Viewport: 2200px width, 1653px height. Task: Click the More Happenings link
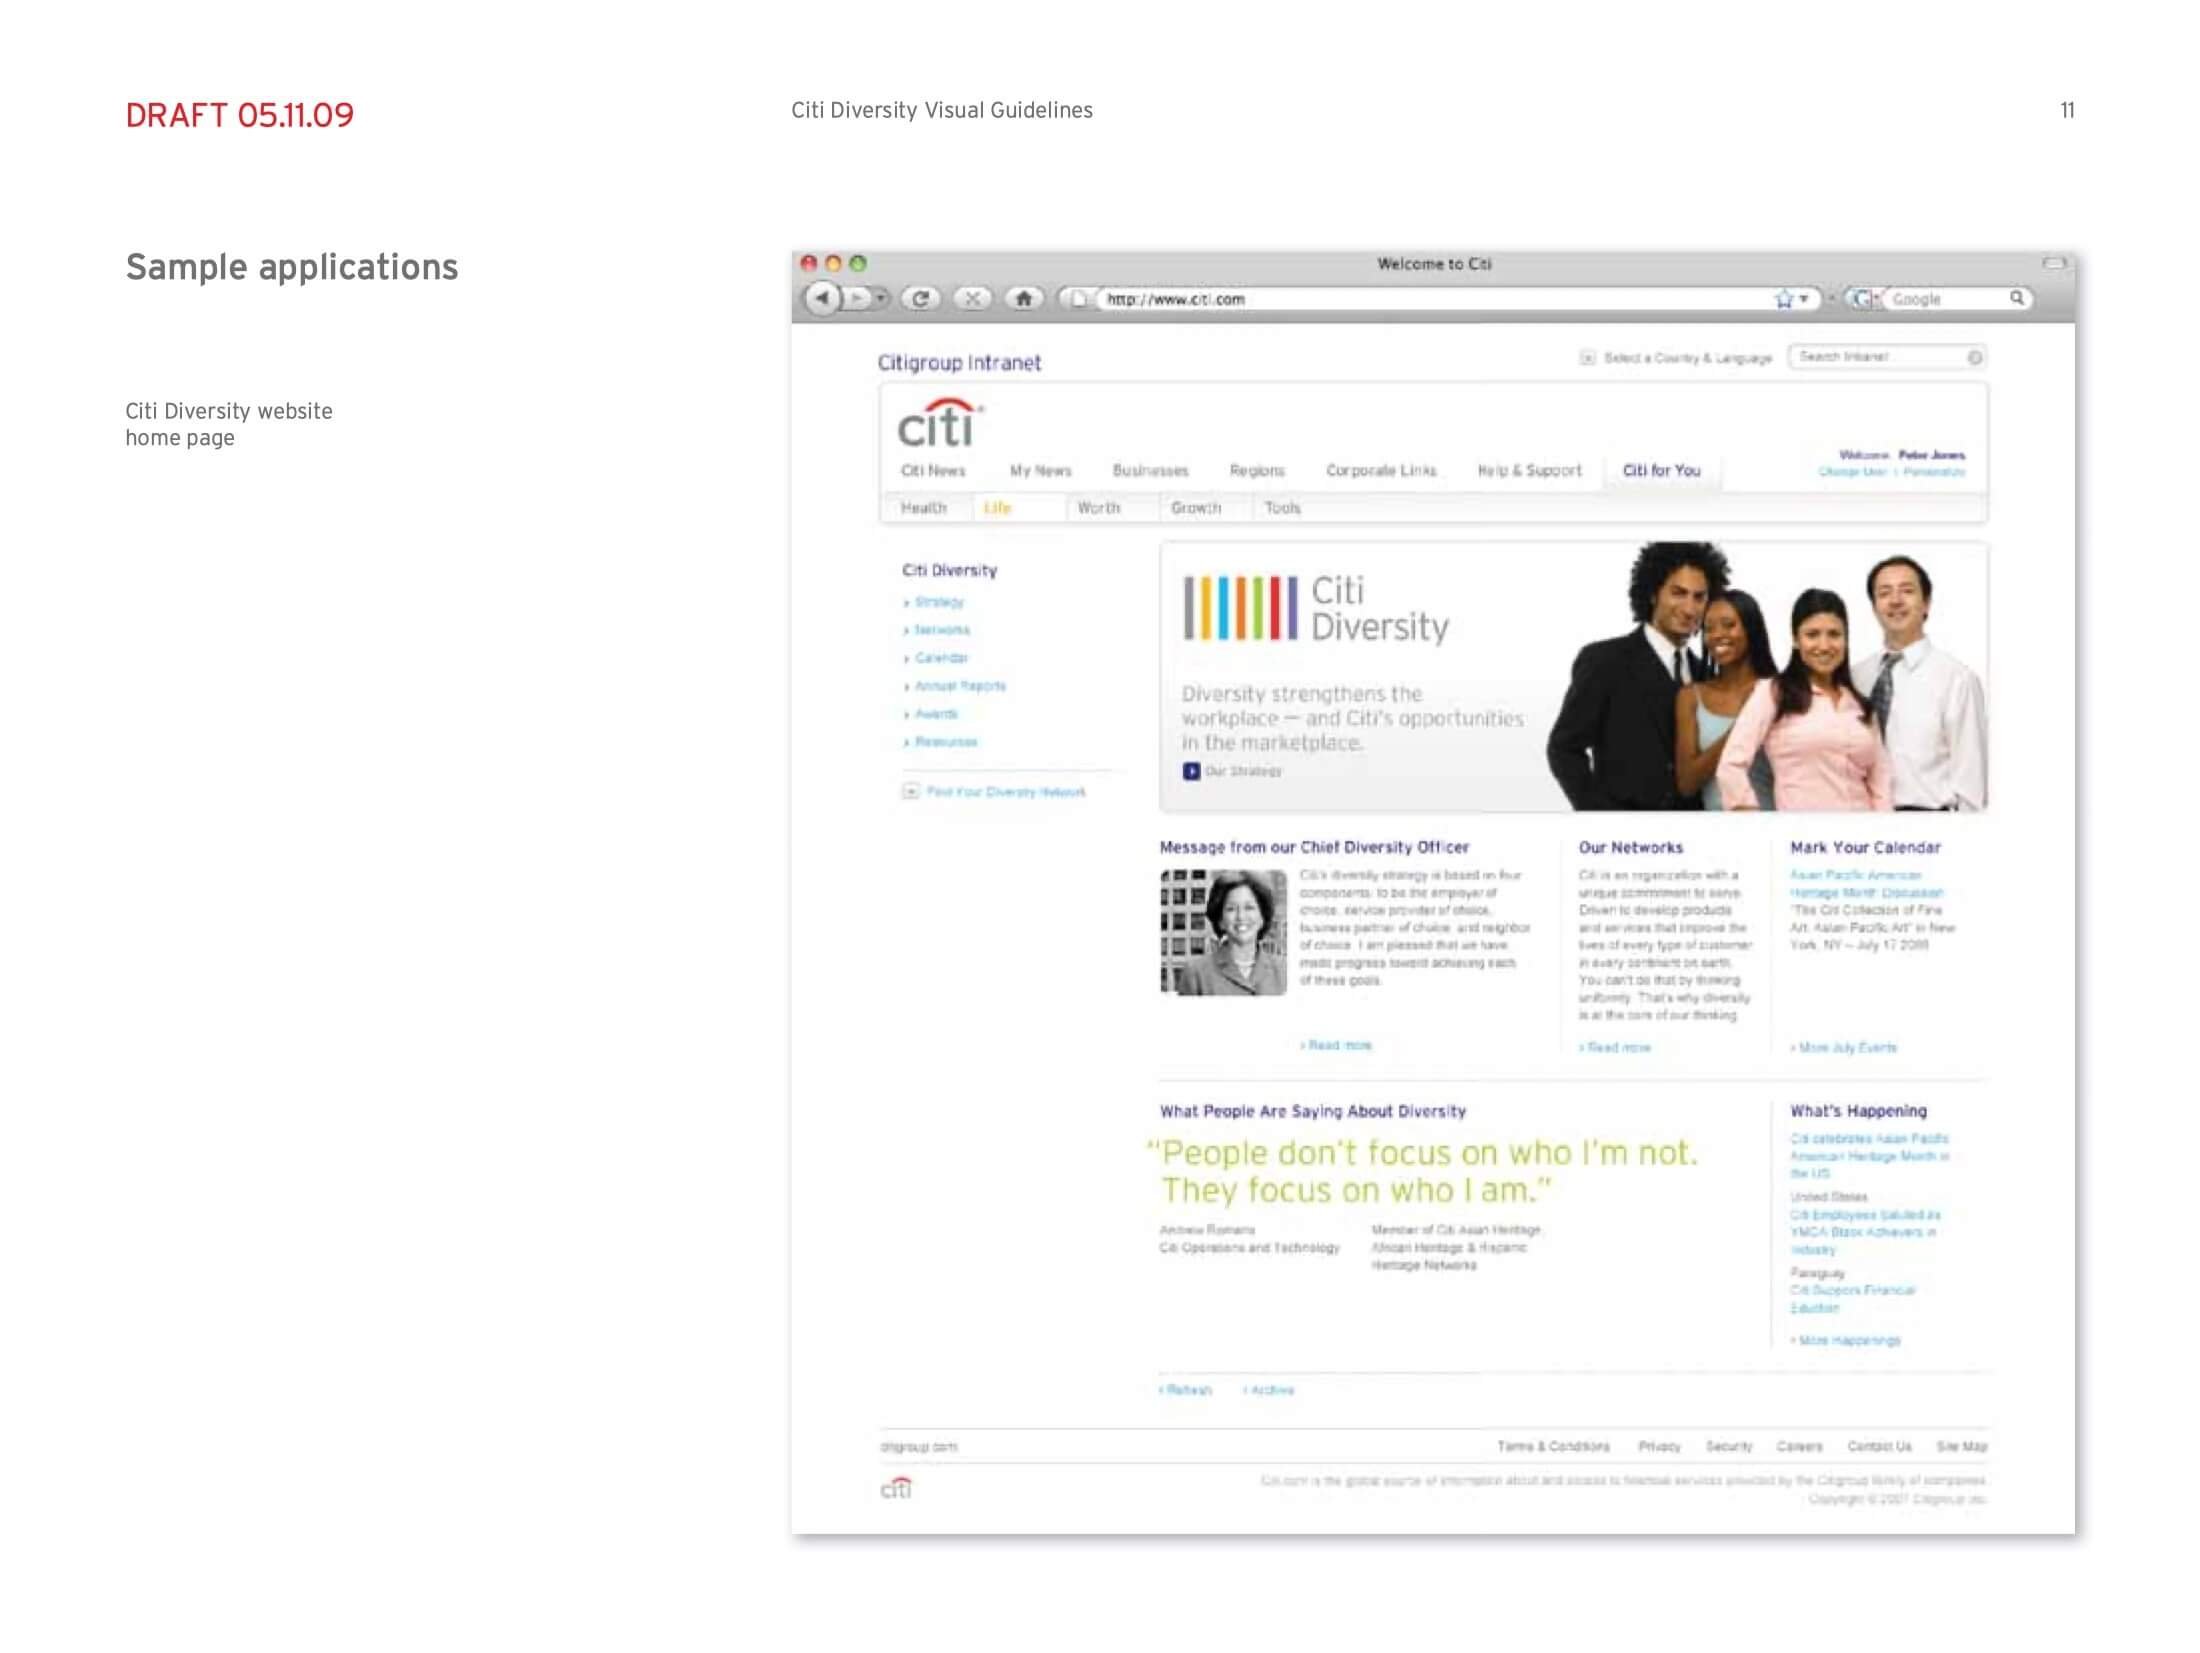point(1845,1340)
